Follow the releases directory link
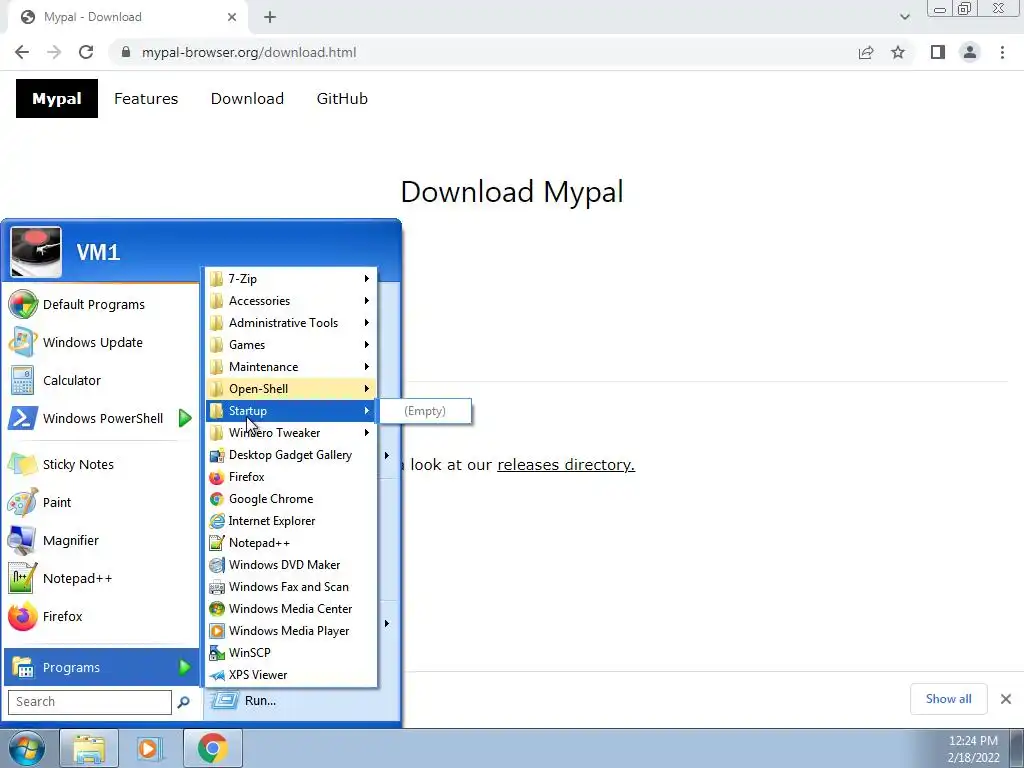Viewport: 1024px width, 768px height. [566, 464]
